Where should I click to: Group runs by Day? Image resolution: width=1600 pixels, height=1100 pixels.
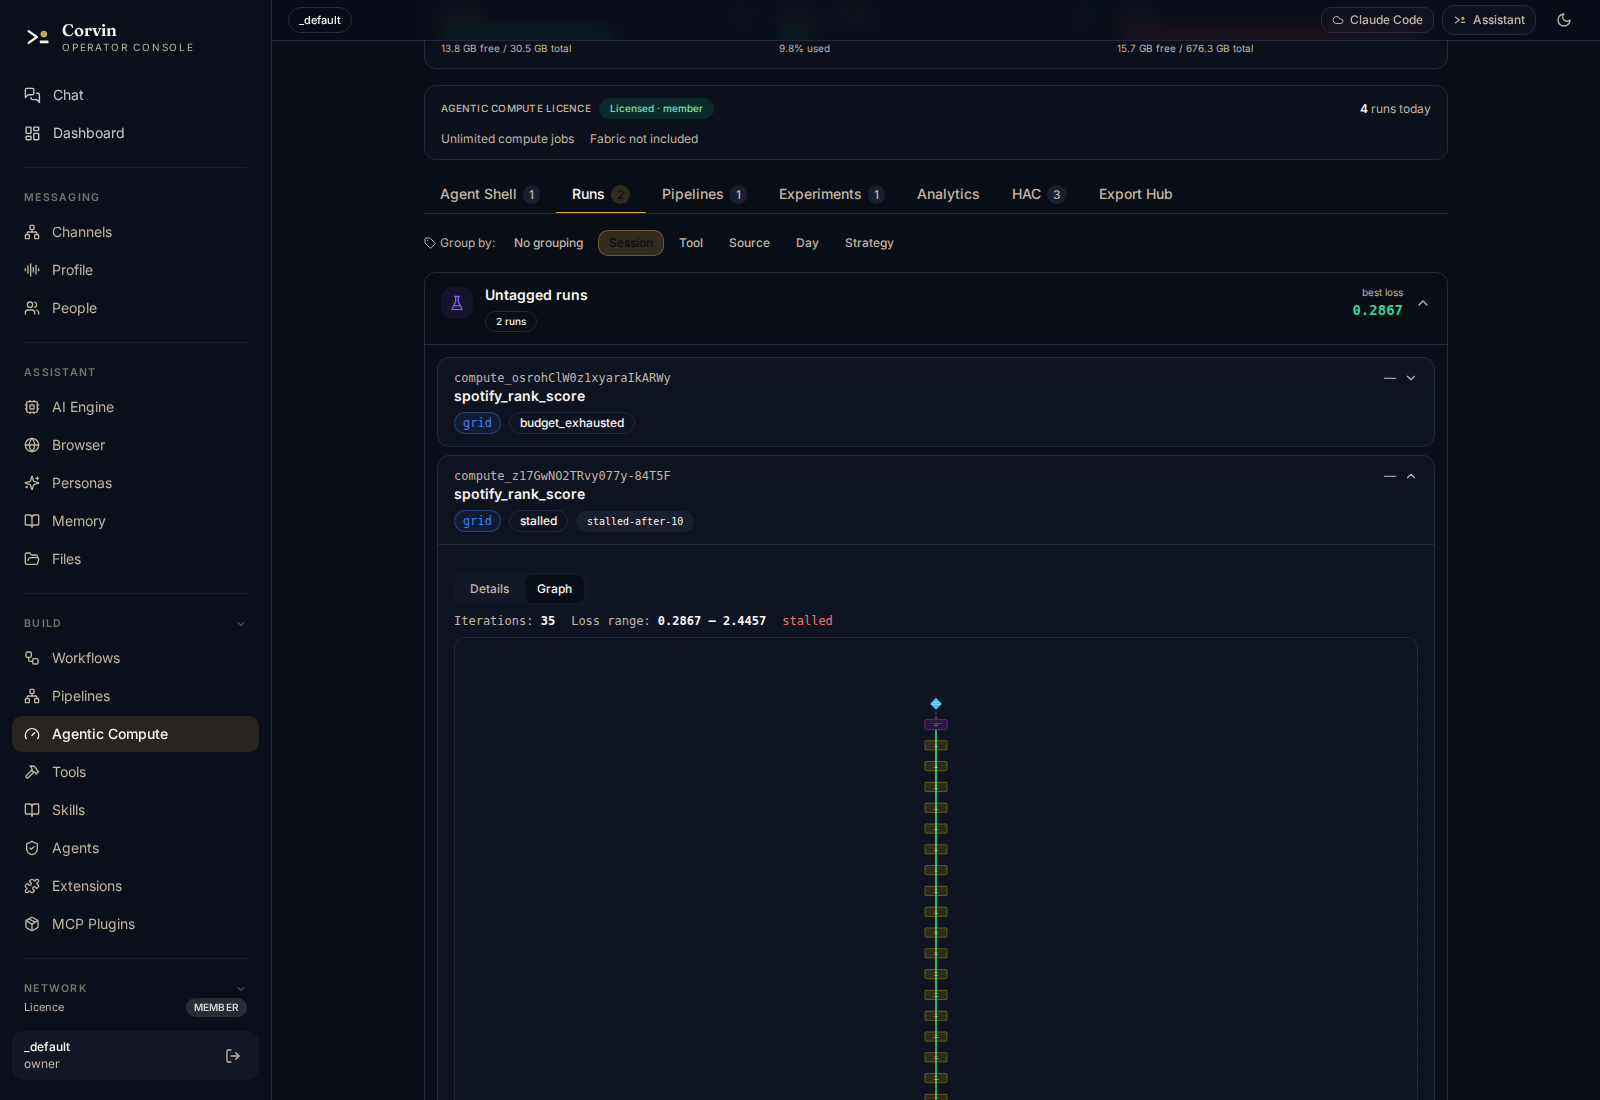pyautogui.click(x=807, y=243)
